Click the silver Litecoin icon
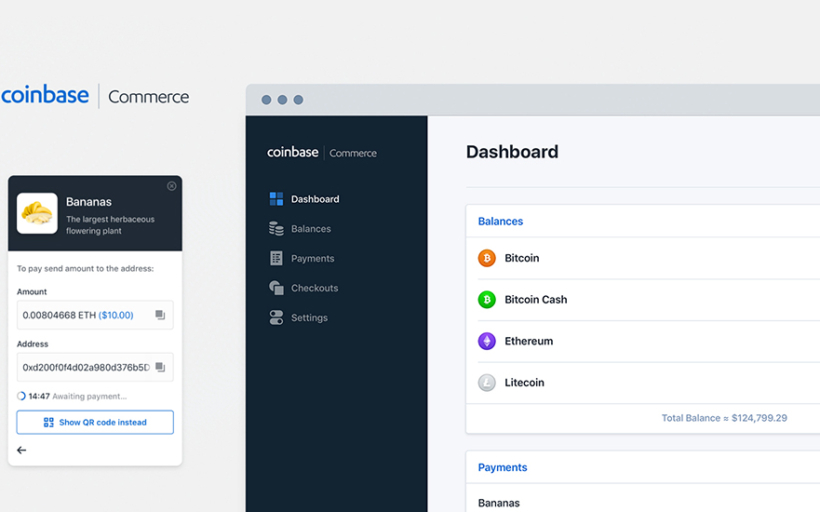 point(487,382)
